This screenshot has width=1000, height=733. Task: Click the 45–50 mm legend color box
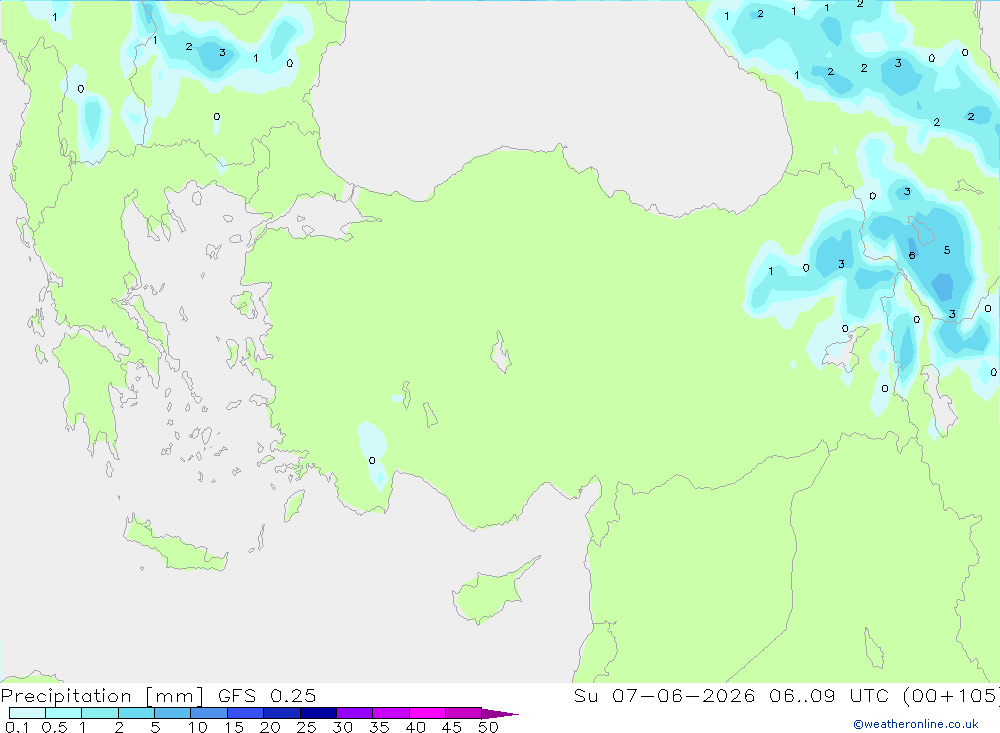tap(464, 713)
